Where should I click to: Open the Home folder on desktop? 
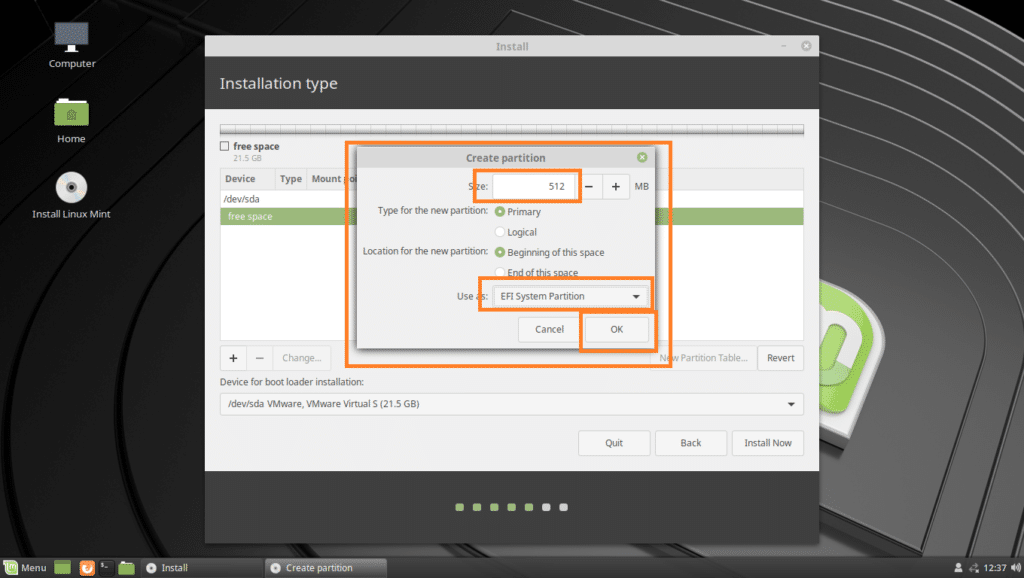(x=70, y=115)
